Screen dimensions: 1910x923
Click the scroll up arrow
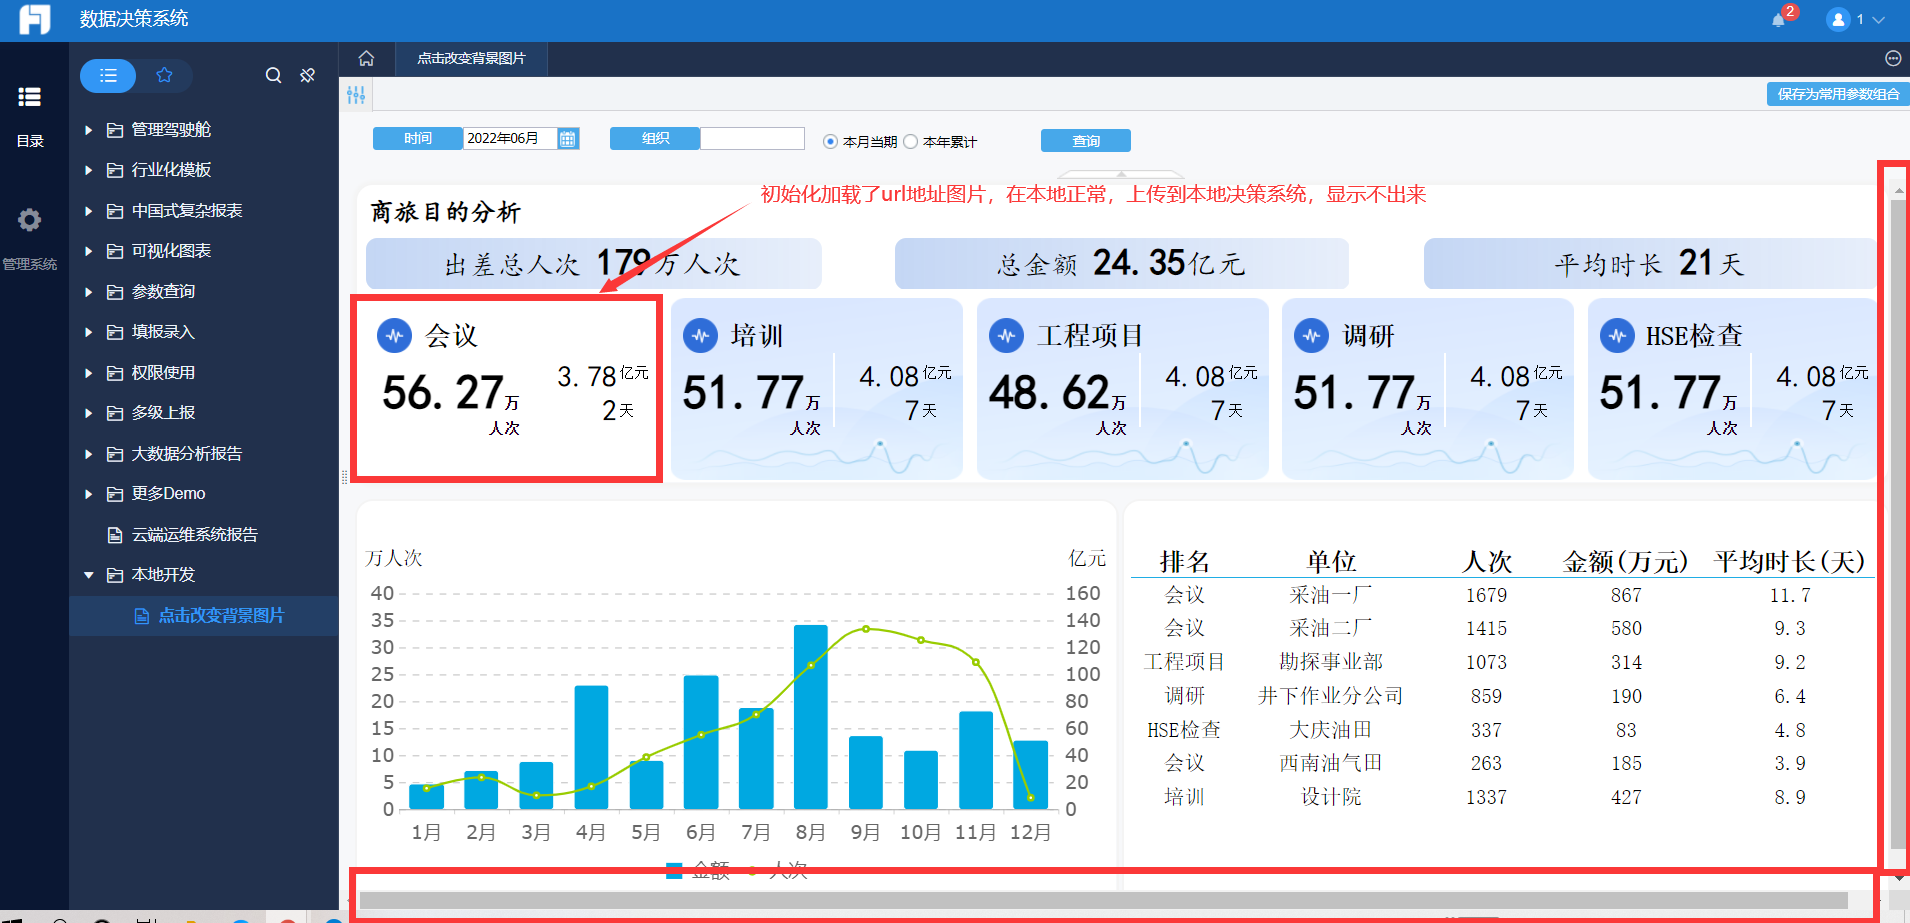[x=1898, y=189]
